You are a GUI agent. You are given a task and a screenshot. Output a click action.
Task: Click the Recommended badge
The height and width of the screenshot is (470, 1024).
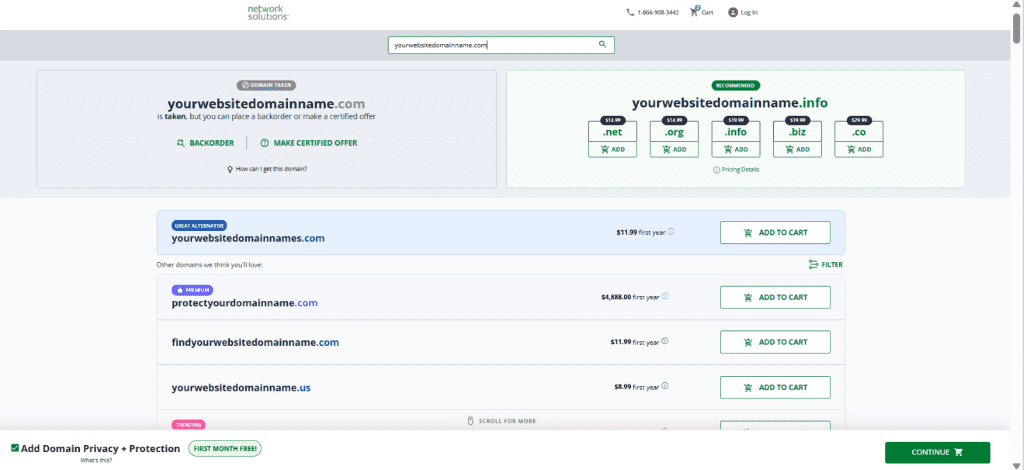pyautogui.click(x=735, y=85)
